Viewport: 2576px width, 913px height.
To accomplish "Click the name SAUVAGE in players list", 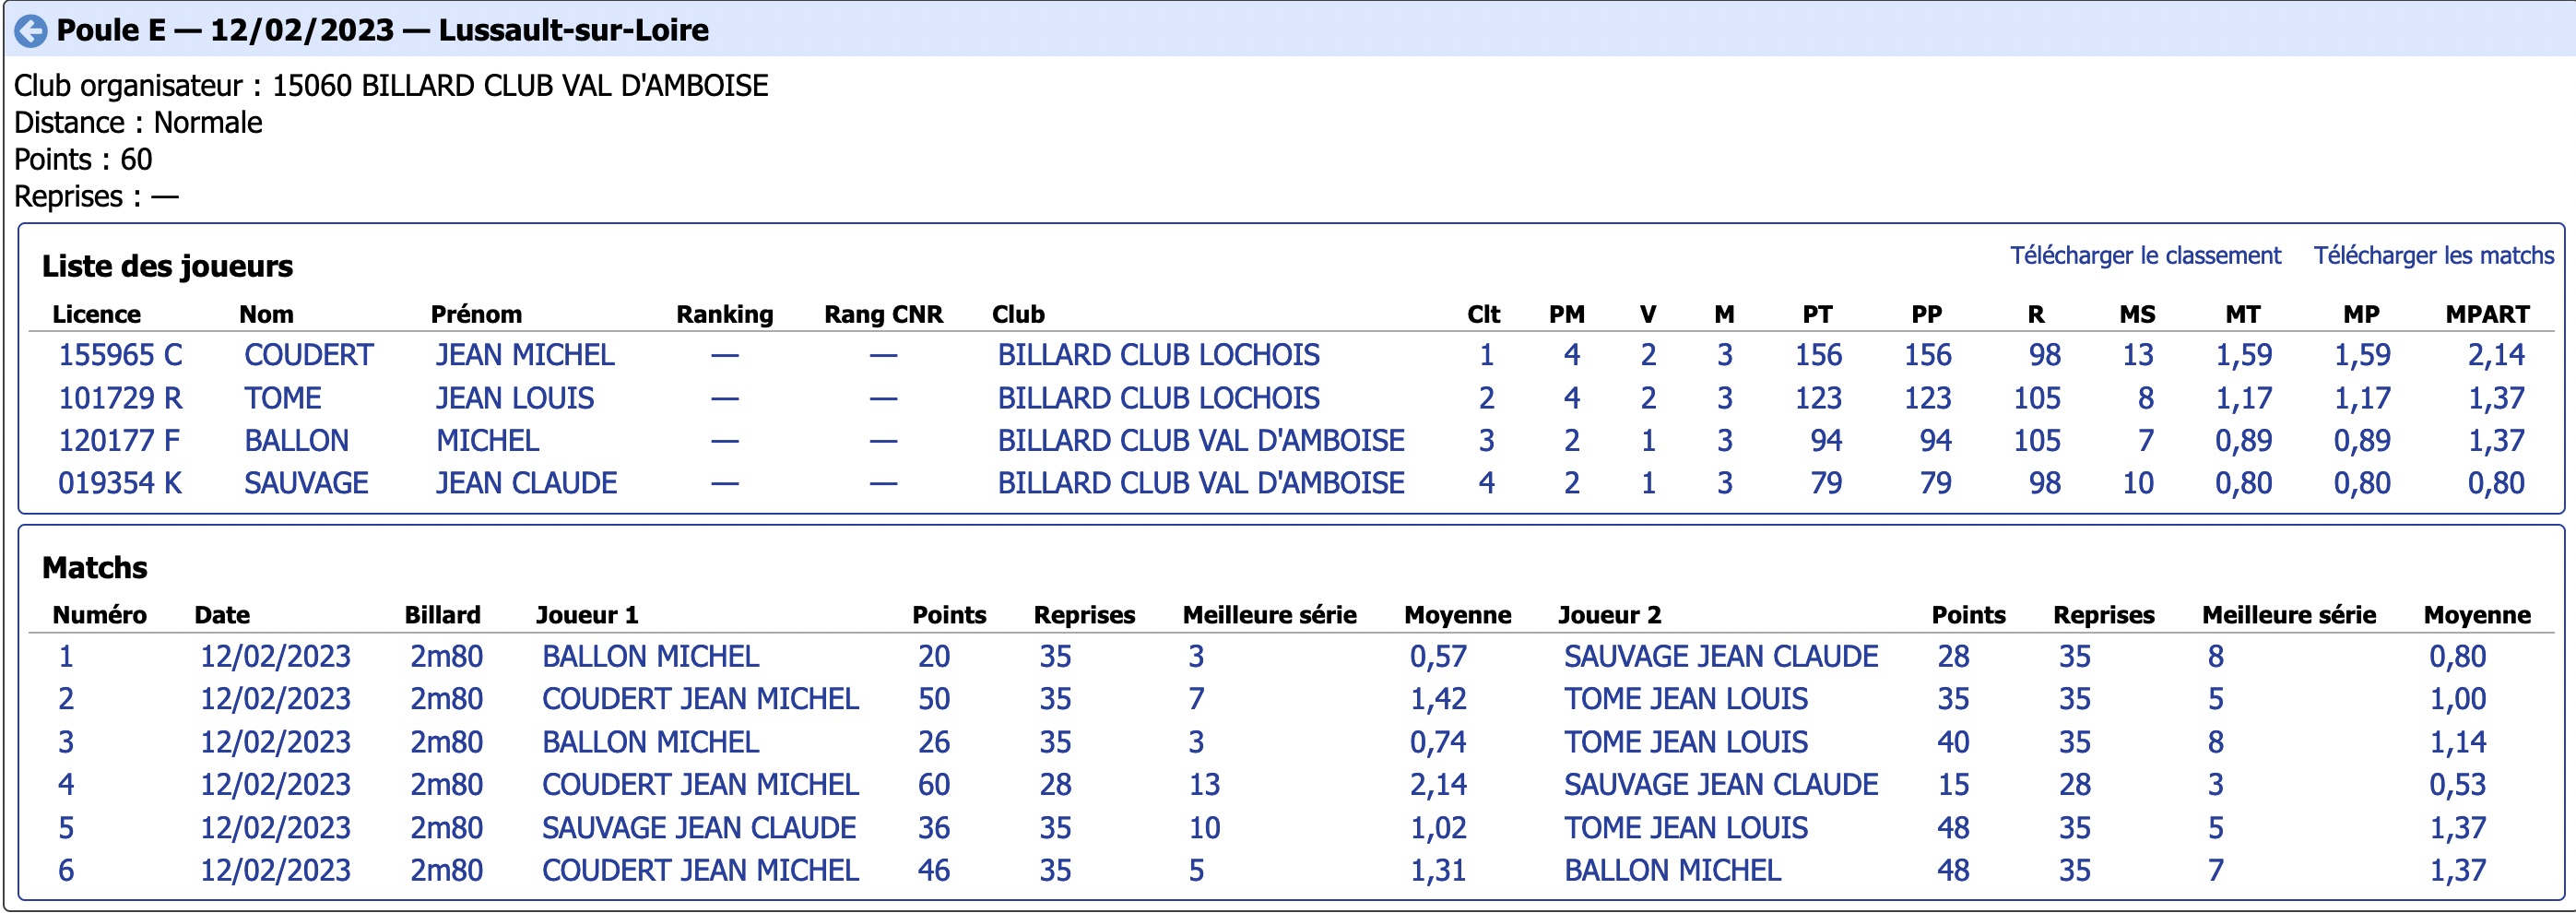I will point(307,483).
